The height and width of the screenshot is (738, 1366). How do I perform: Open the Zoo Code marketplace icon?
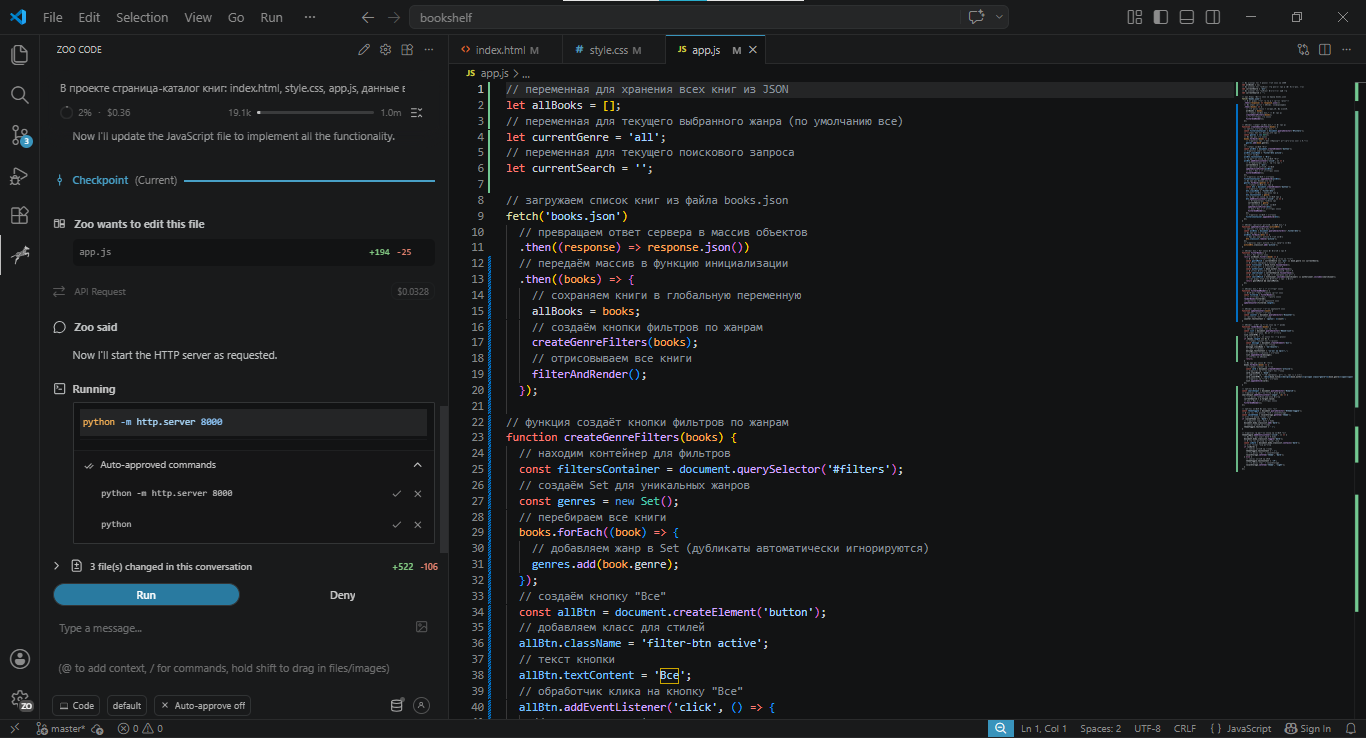click(407, 49)
